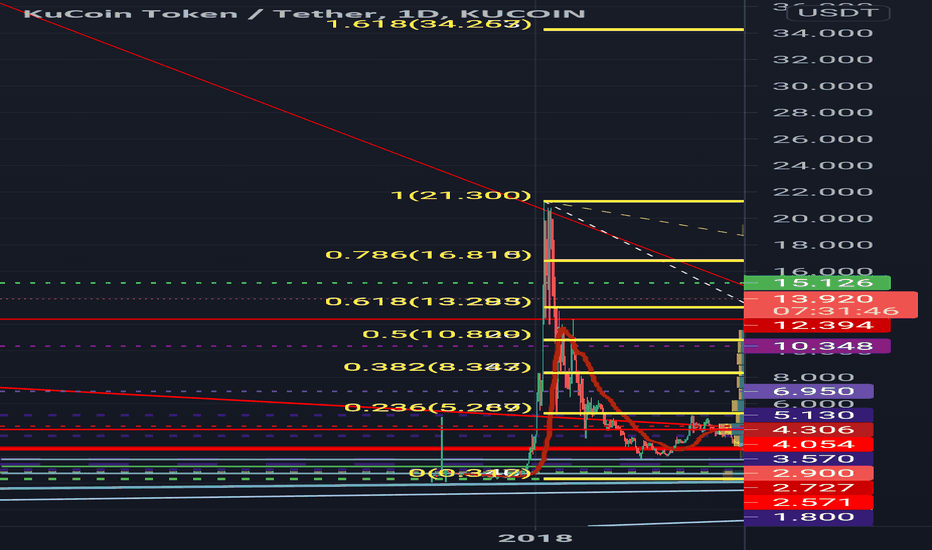Click the dark blue 5.130 price label
932x550 pixels.
click(809, 415)
